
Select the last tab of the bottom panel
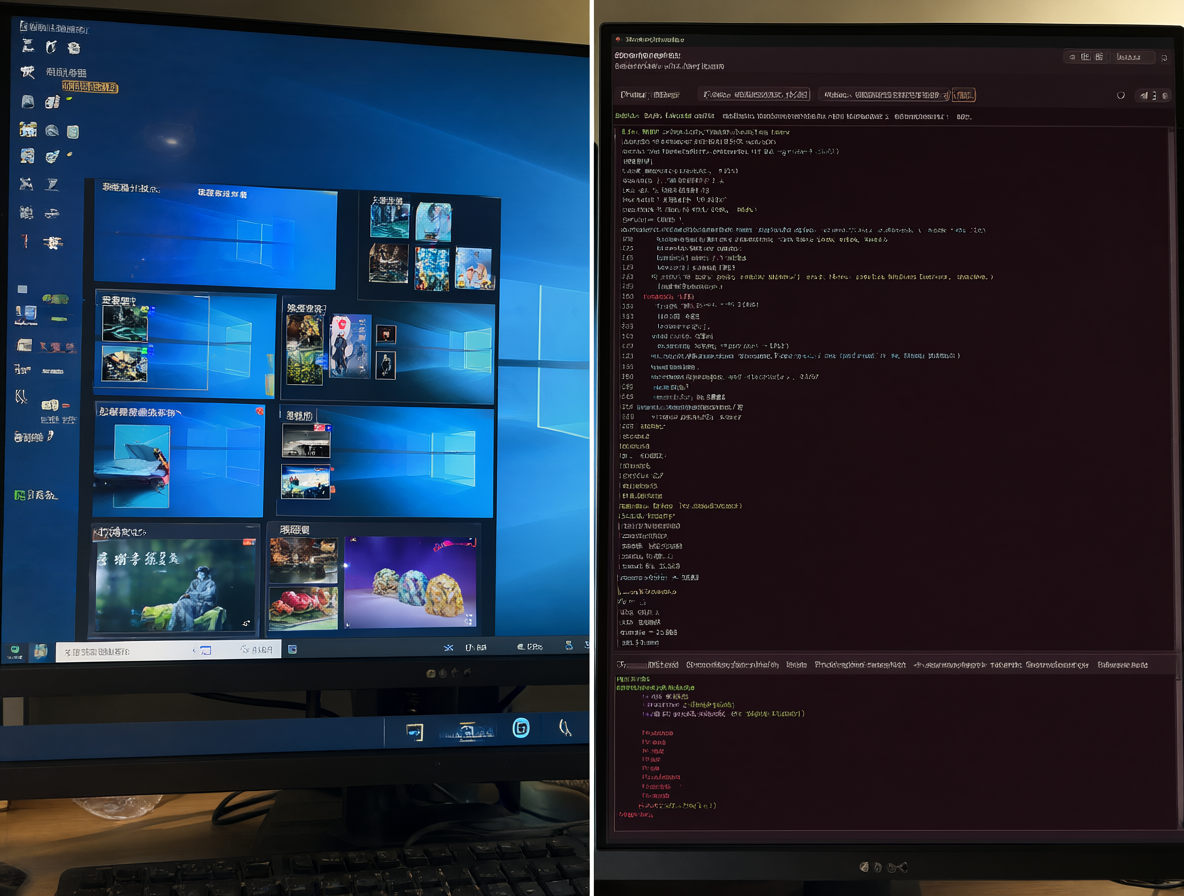1122,665
